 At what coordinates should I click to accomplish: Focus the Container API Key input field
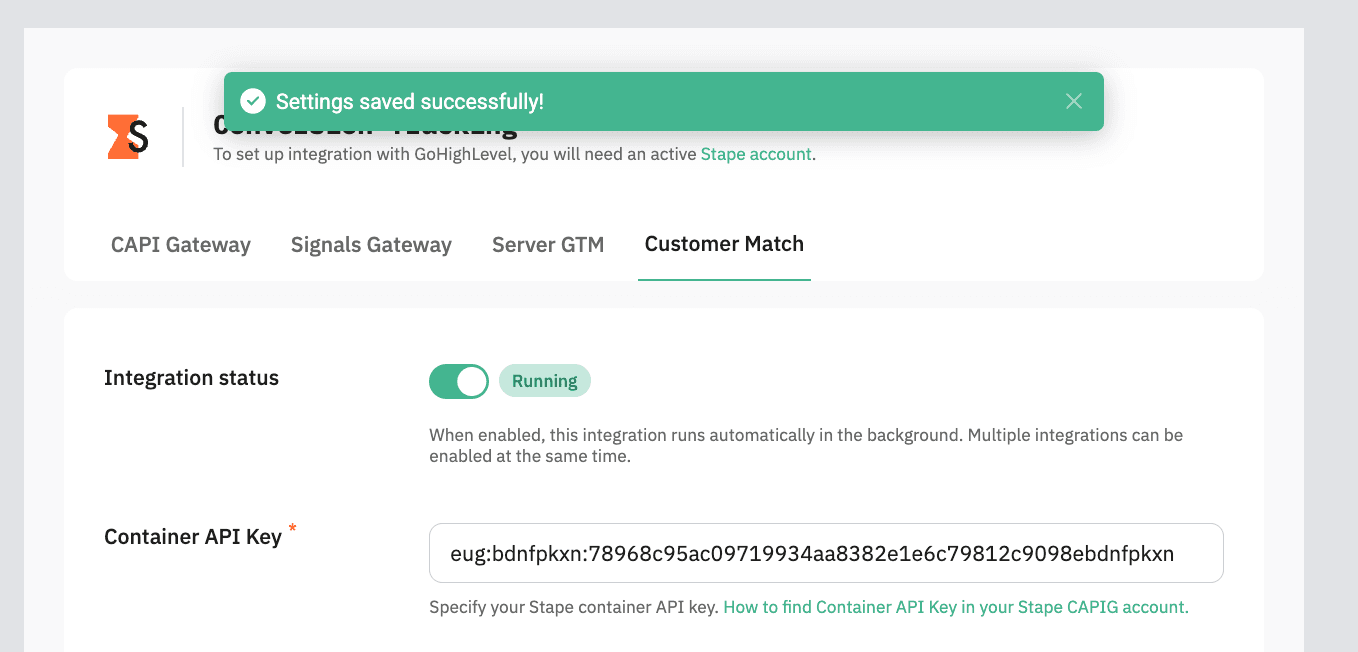(x=826, y=553)
